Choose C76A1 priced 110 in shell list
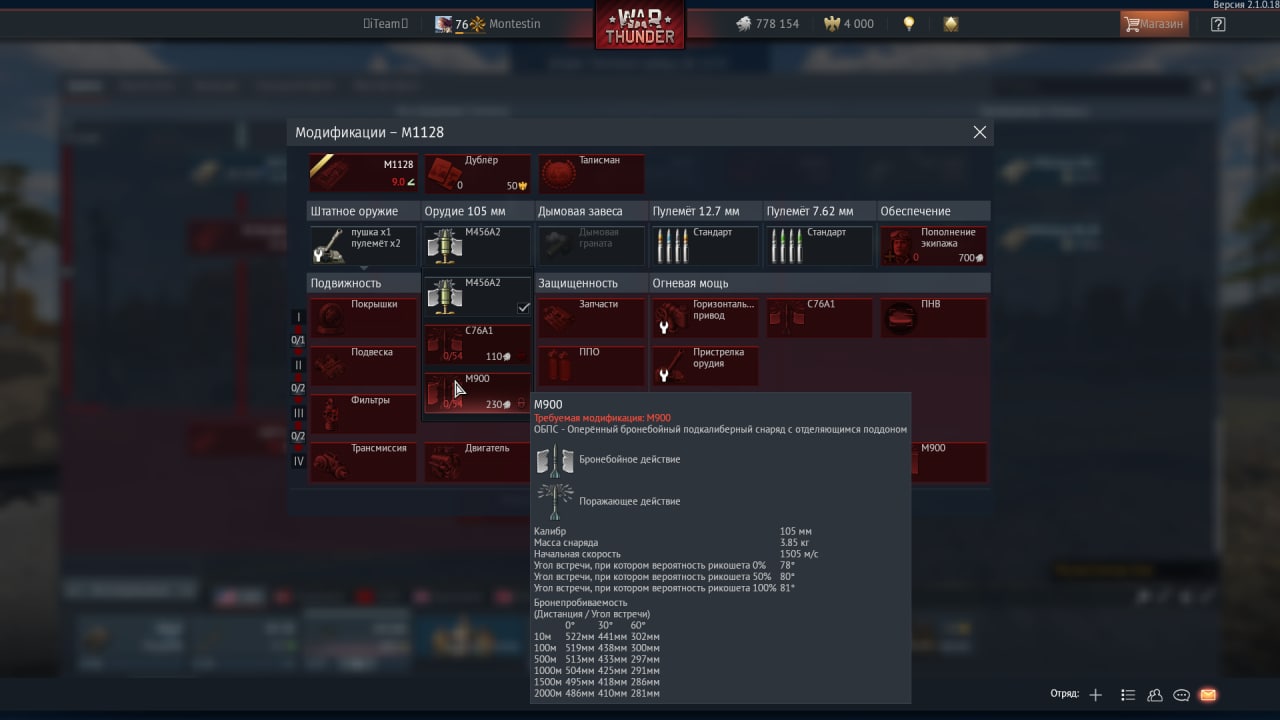Viewport: 1280px width, 720px height. click(x=477, y=344)
